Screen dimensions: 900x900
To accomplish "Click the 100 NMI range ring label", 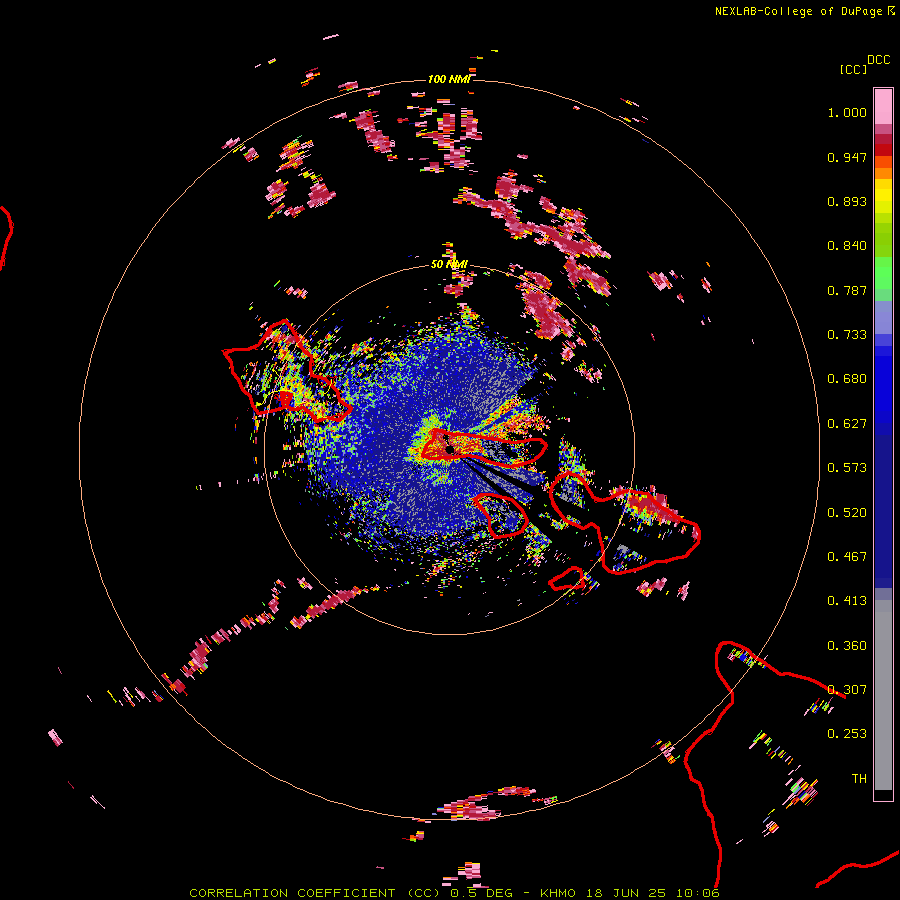I will 449,79.
